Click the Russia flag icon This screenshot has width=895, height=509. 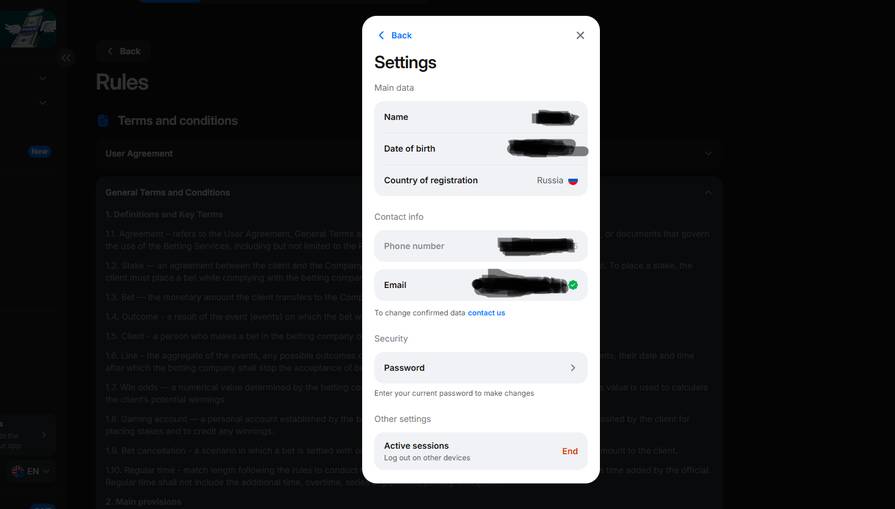click(x=573, y=180)
